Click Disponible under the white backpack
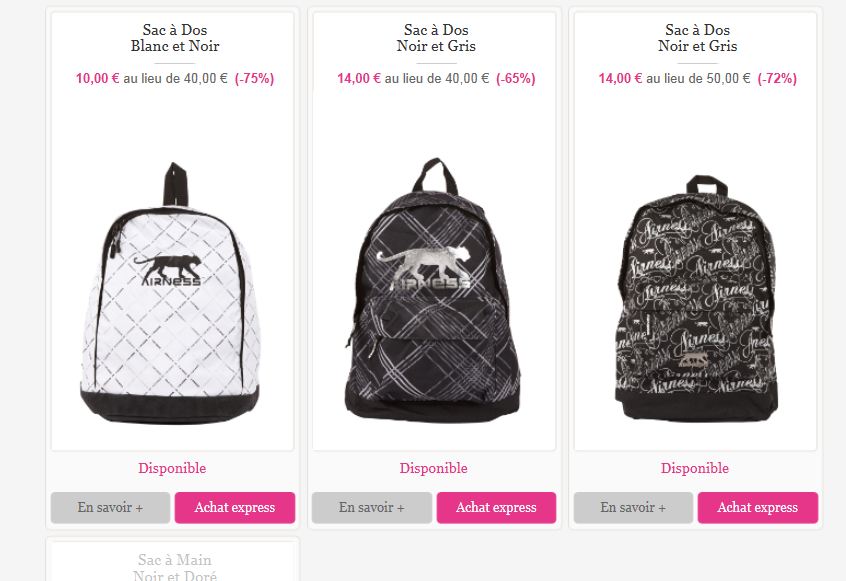Viewport: 846px width, 581px height. tap(172, 468)
